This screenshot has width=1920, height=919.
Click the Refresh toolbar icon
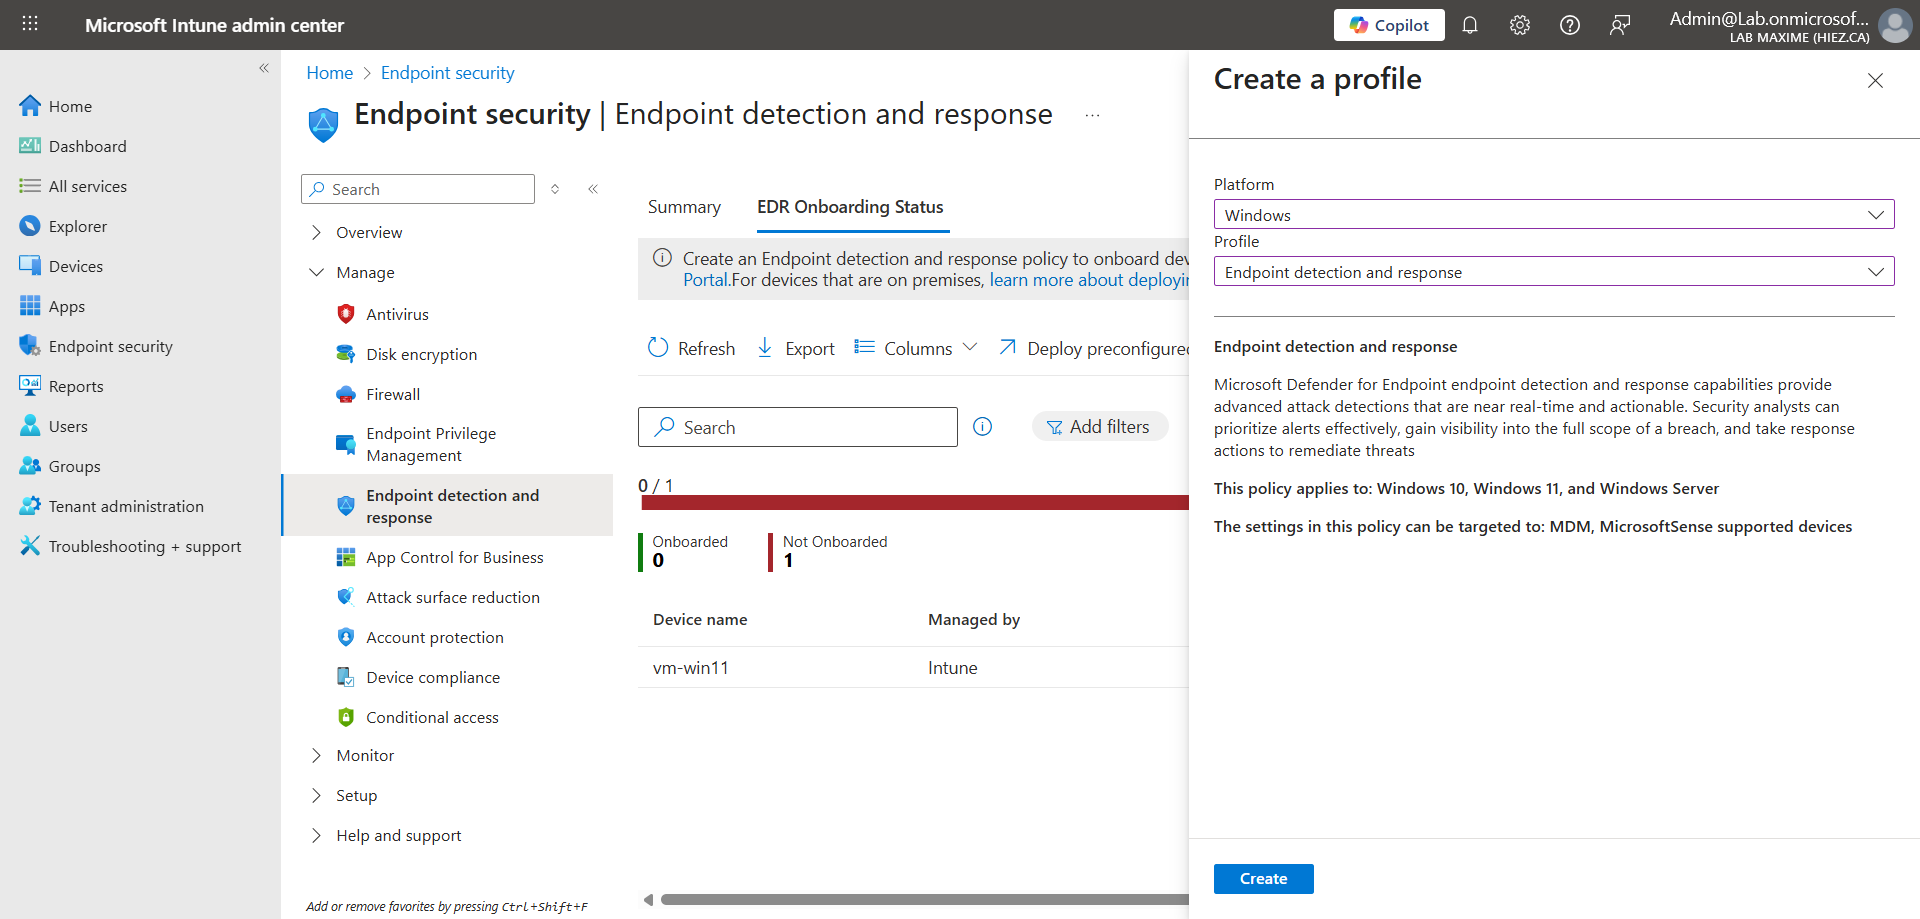tap(658, 348)
